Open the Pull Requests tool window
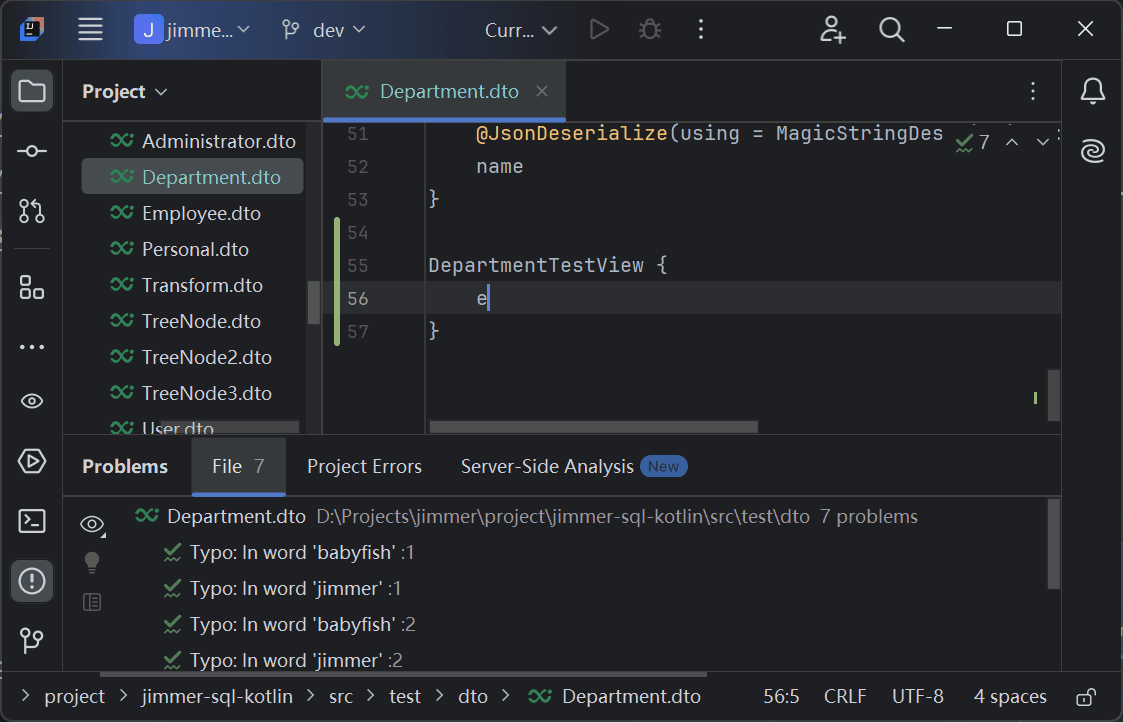 pos(32,211)
